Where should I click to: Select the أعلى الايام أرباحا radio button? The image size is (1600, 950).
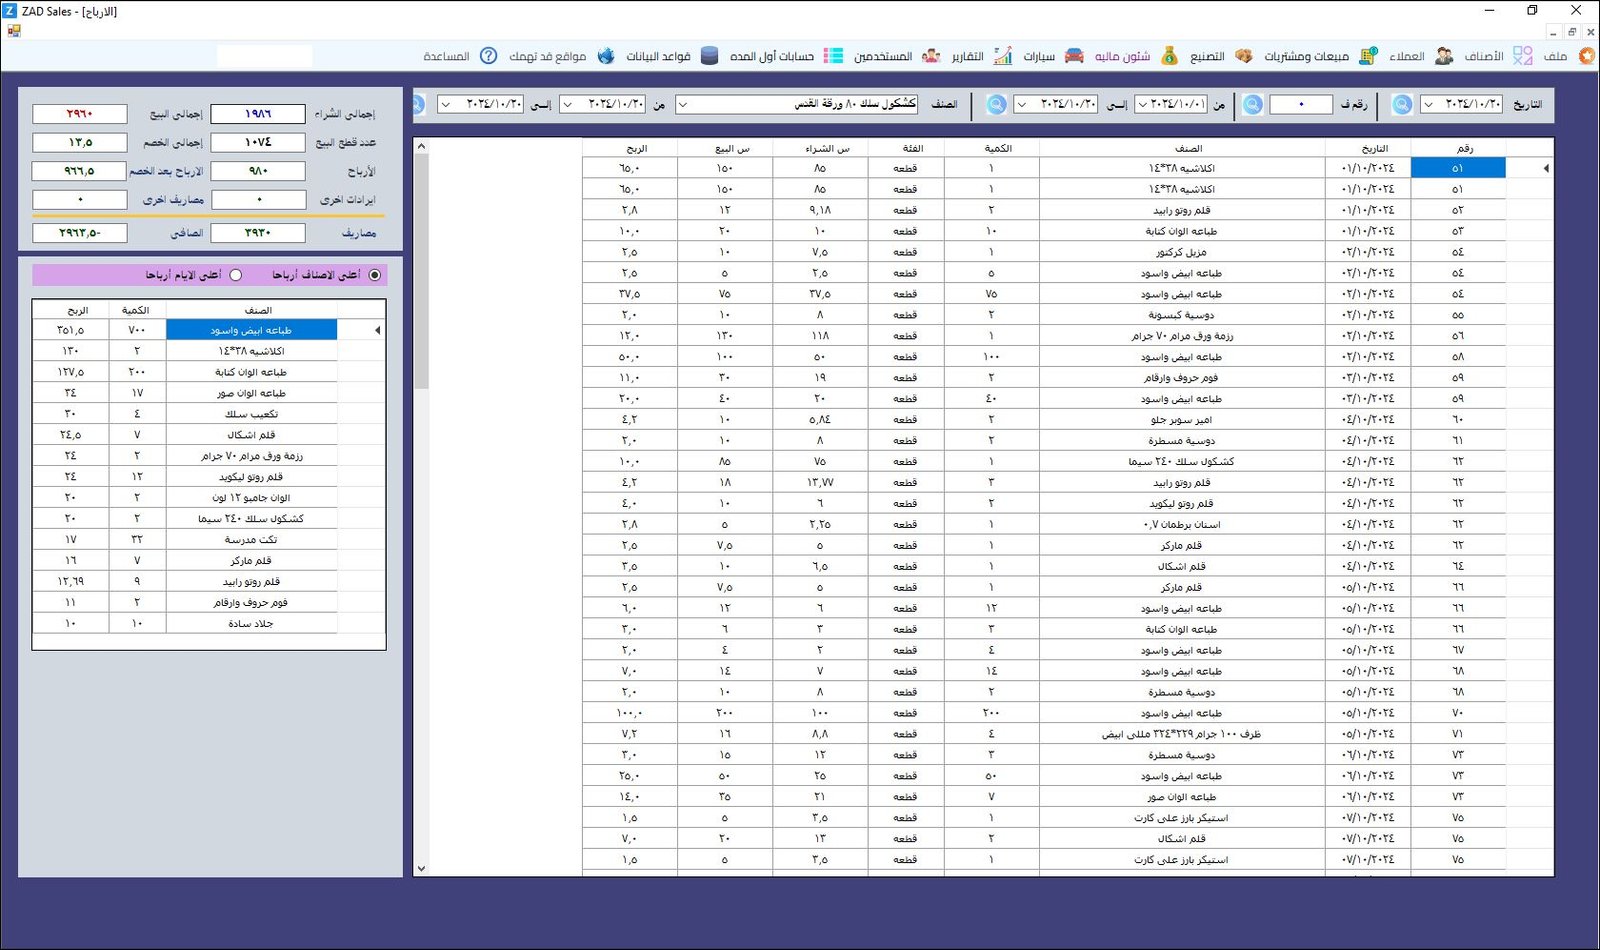(x=236, y=275)
